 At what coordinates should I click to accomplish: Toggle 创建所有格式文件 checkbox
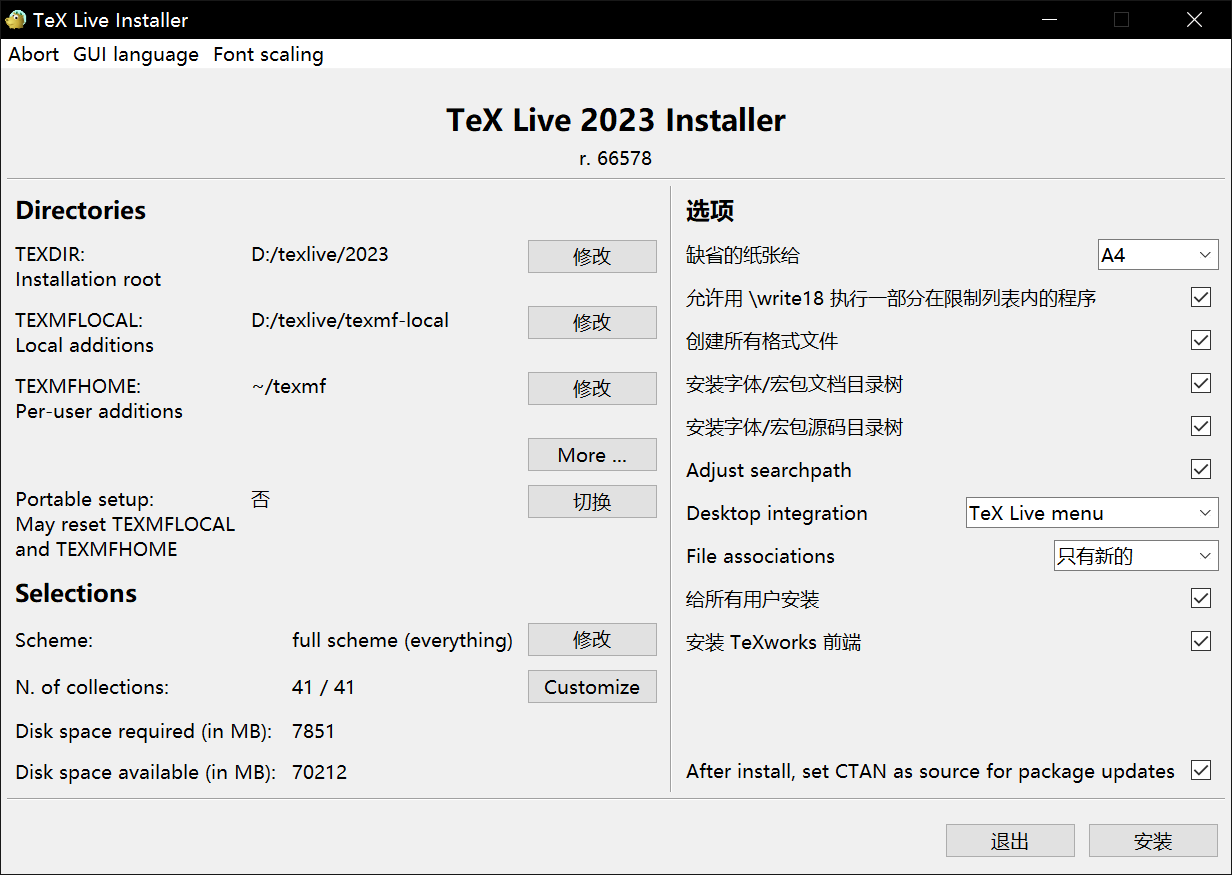click(1201, 340)
